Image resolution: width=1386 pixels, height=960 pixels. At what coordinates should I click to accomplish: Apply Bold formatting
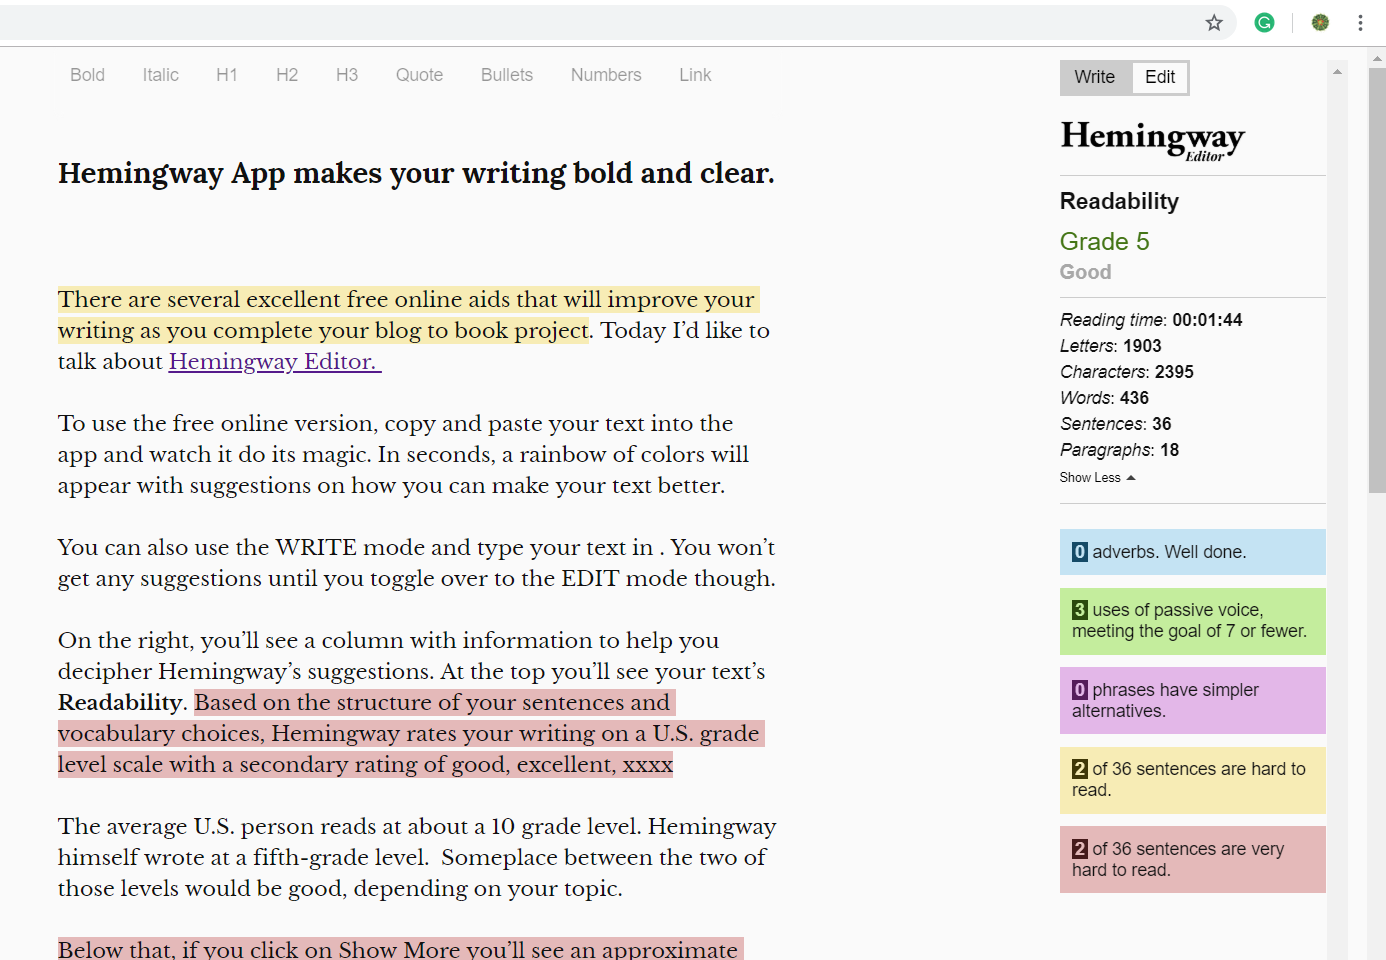click(87, 75)
